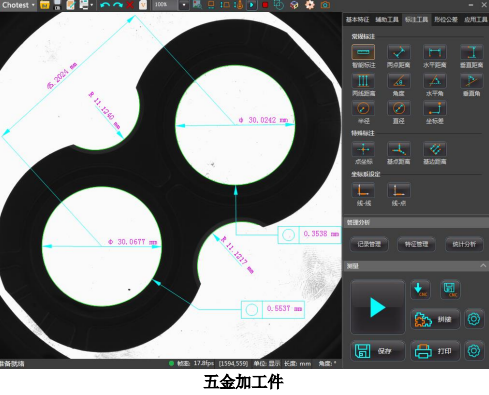Click the 记录管理 record management button
Image resolution: width=489 pixels, height=395 pixels.
pos(369,244)
